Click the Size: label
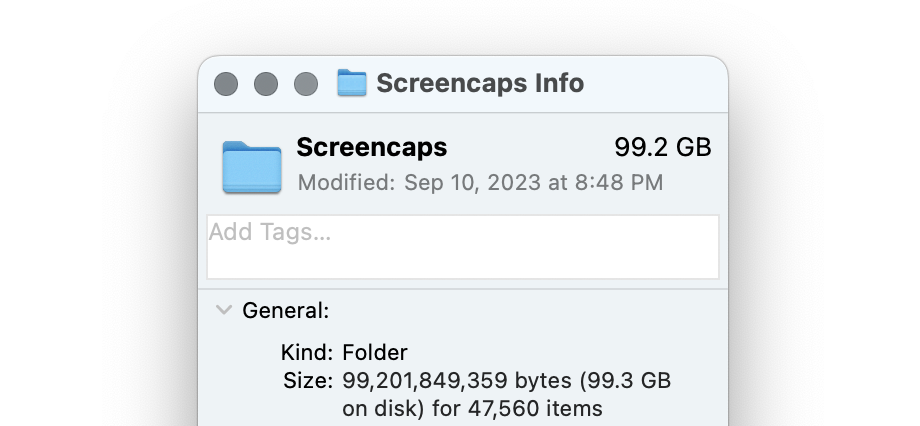This screenshot has width=920, height=426. click(309, 380)
